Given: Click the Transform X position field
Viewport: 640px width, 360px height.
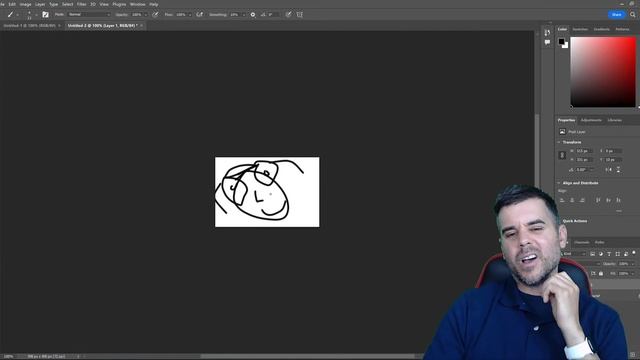Looking at the screenshot, I should tap(613, 151).
